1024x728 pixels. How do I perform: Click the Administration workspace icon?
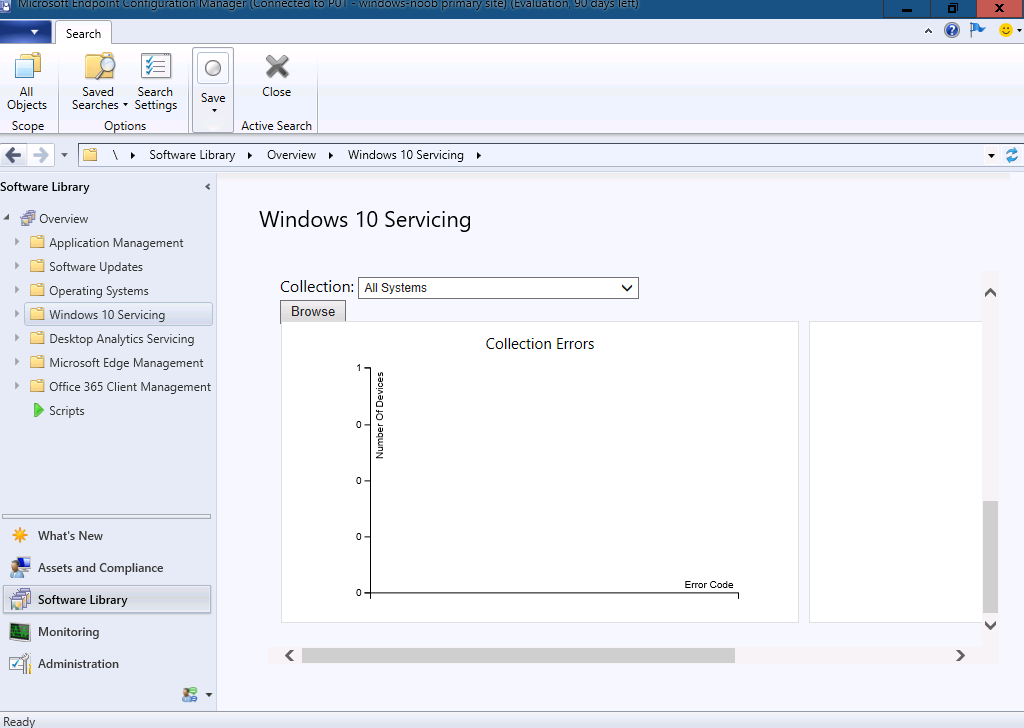click(x=20, y=663)
